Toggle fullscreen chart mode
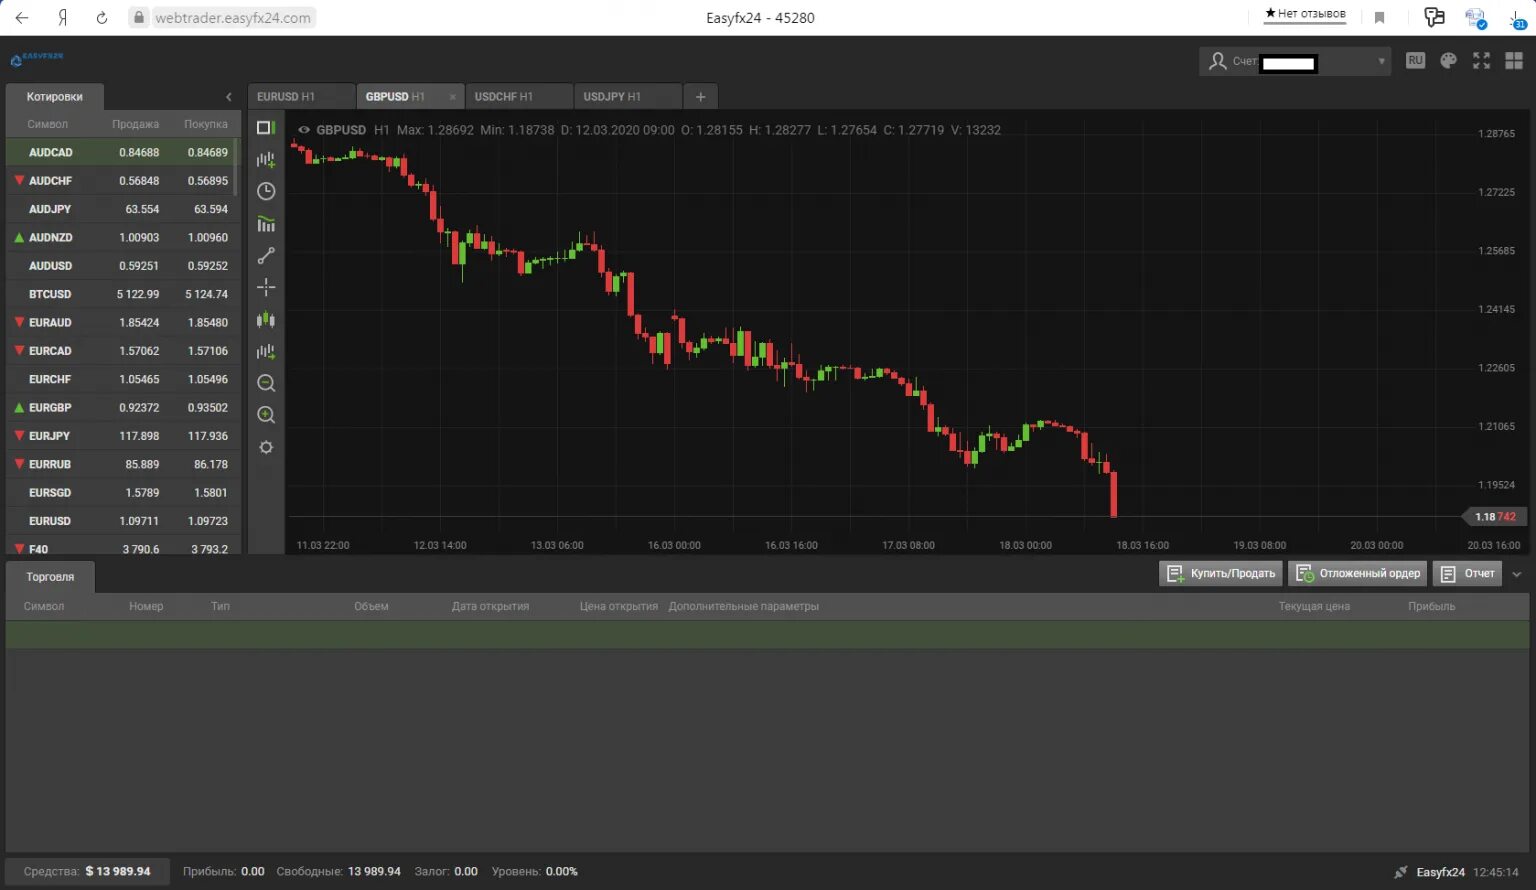This screenshot has height=890, width=1536. point(1481,60)
